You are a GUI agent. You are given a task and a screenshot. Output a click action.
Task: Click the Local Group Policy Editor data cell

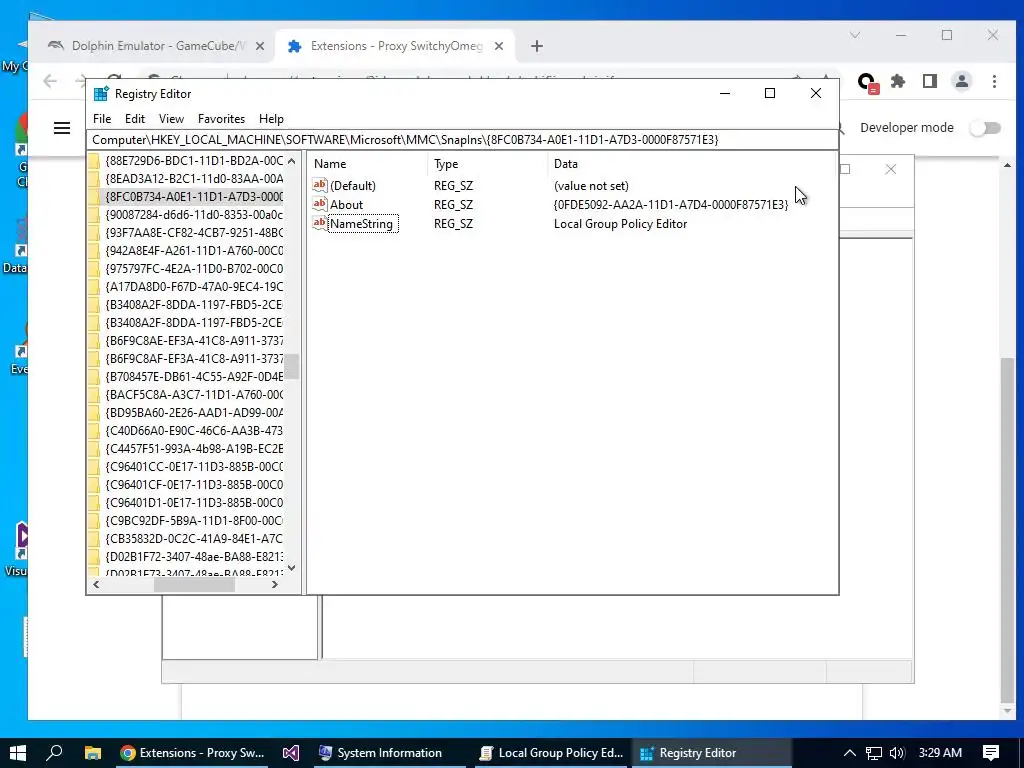pyautogui.click(x=620, y=224)
